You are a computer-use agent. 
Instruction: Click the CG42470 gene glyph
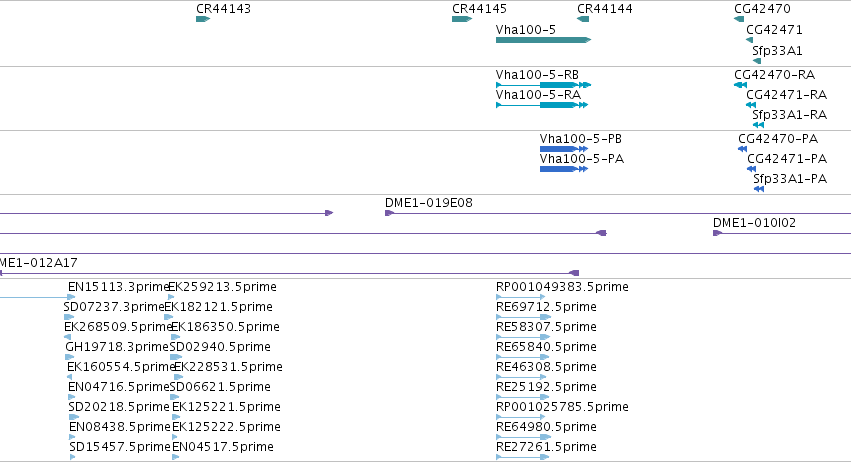[739, 19]
